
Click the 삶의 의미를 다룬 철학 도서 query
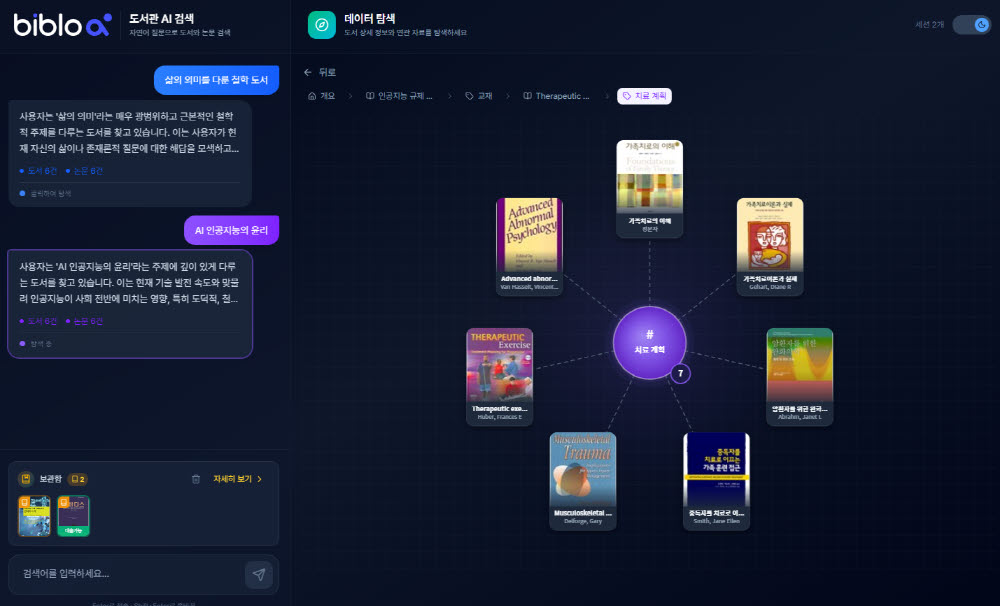point(216,80)
